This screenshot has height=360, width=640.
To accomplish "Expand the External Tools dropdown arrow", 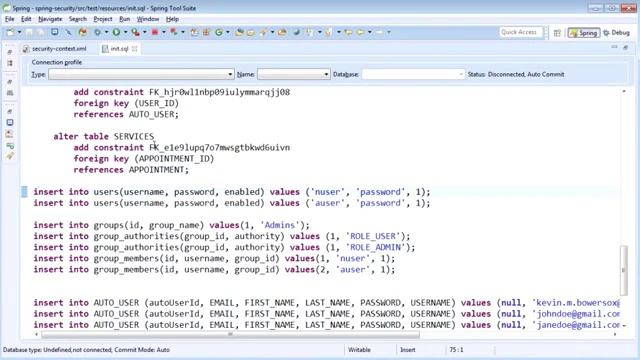I will pyautogui.click(x=183, y=32).
